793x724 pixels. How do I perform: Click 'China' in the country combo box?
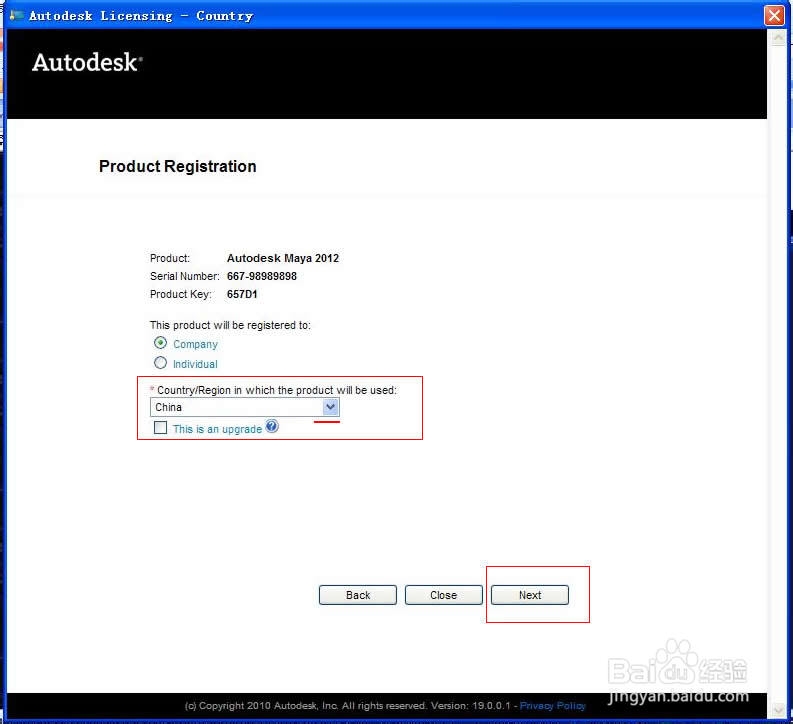(168, 408)
